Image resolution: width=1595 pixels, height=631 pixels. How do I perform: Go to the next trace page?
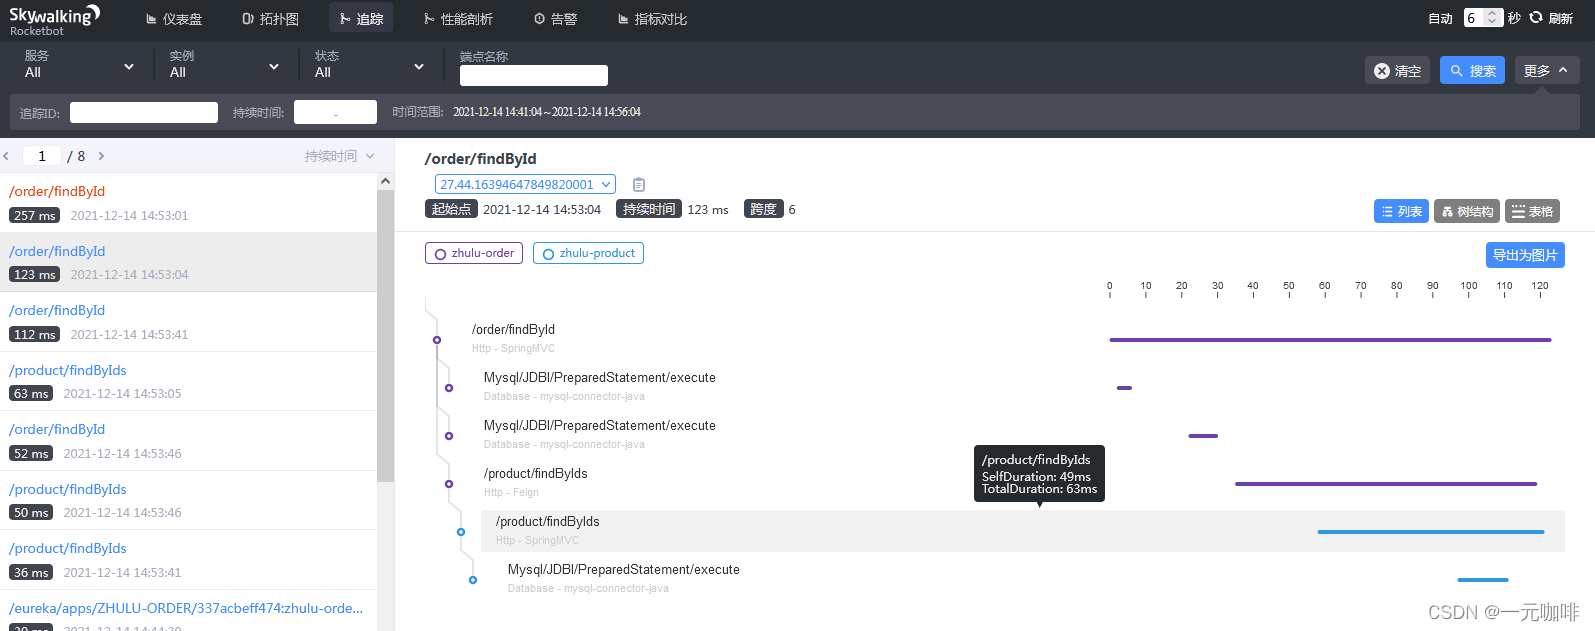coord(101,156)
